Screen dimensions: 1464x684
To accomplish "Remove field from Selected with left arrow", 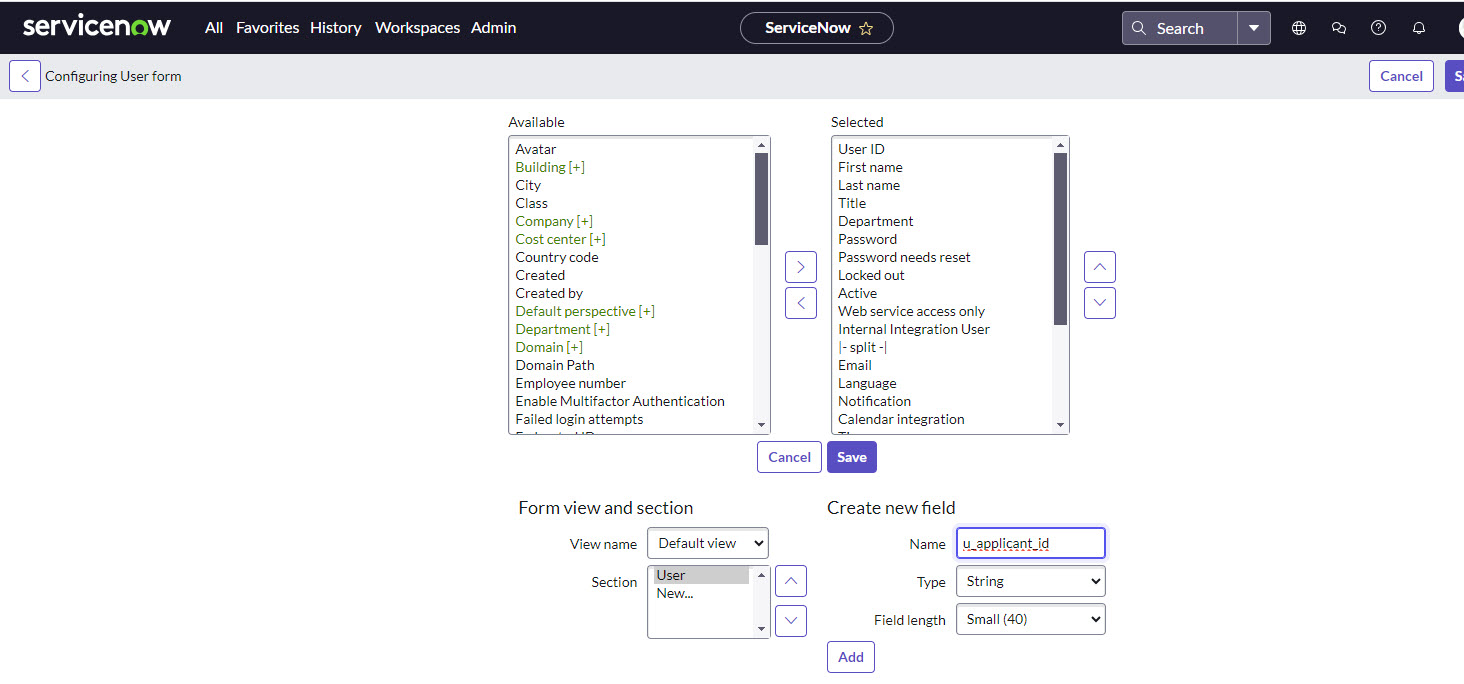I will click(x=801, y=302).
